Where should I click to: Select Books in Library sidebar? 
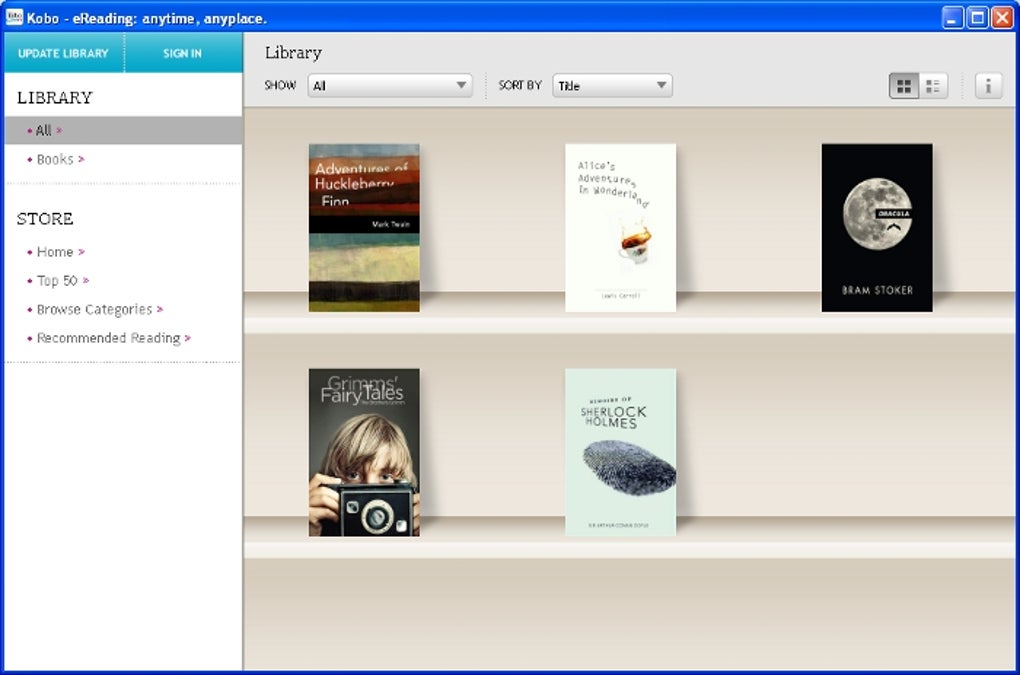(x=55, y=159)
